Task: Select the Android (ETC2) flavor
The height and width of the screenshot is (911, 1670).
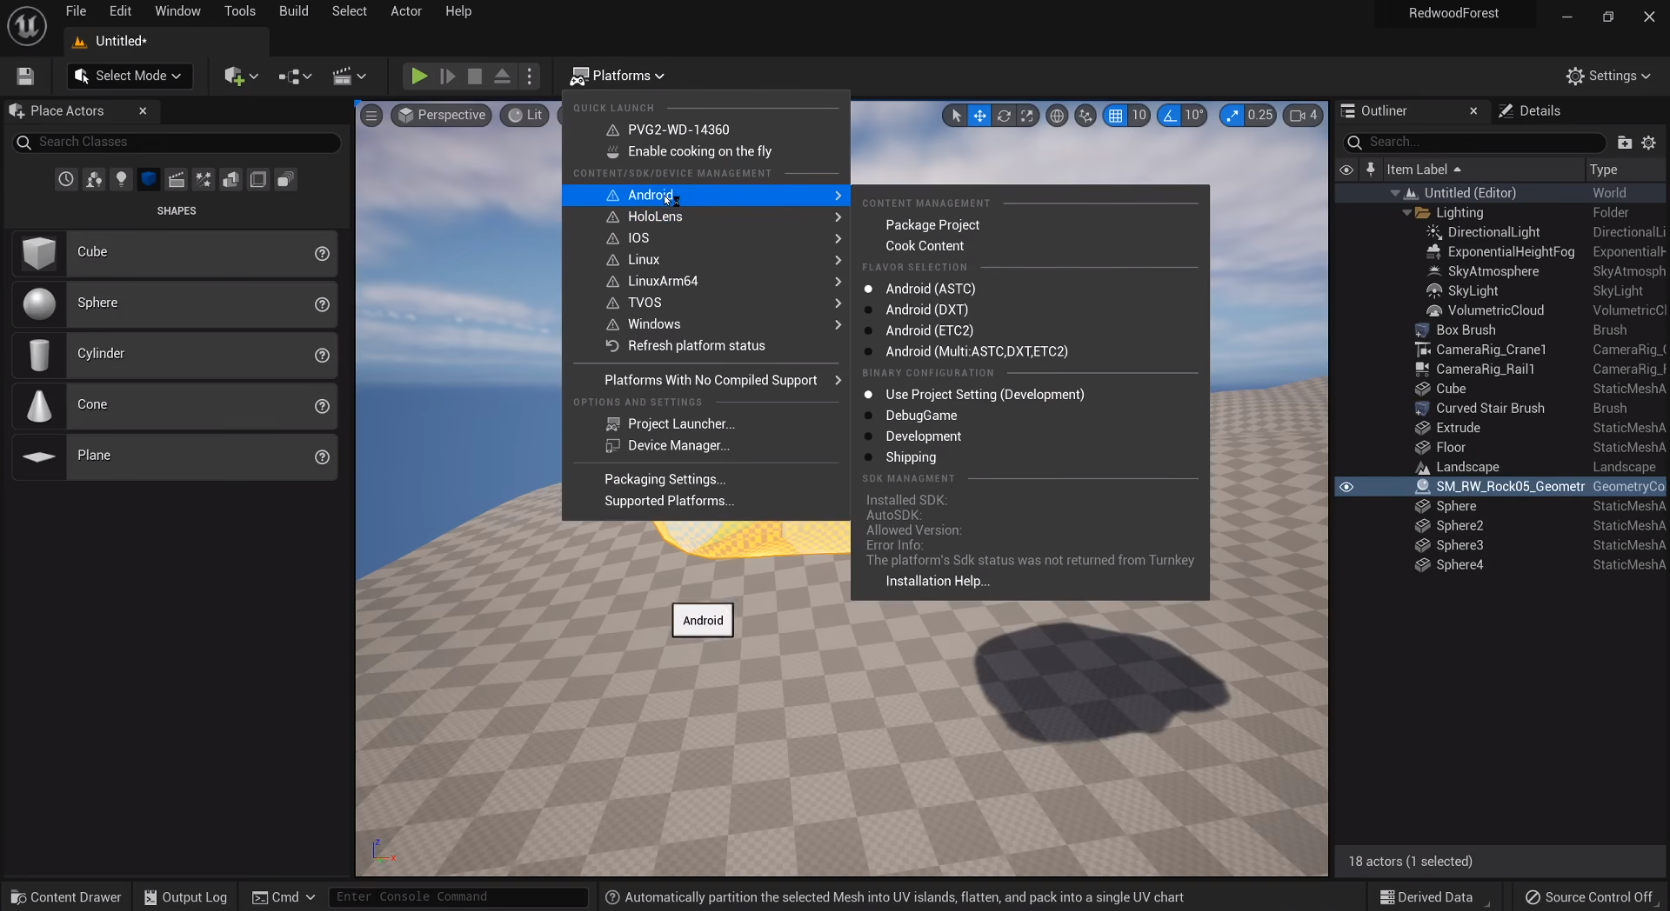Action: pos(929,331)
